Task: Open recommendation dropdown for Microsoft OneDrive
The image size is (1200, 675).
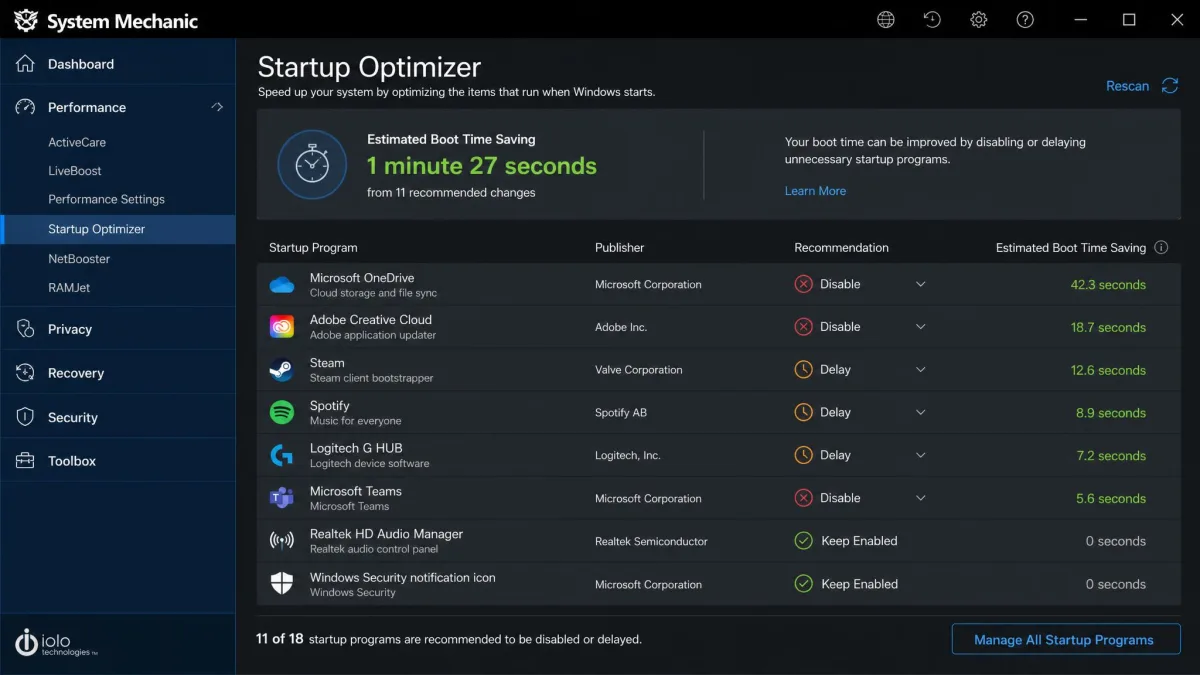Action: (921, 284)
